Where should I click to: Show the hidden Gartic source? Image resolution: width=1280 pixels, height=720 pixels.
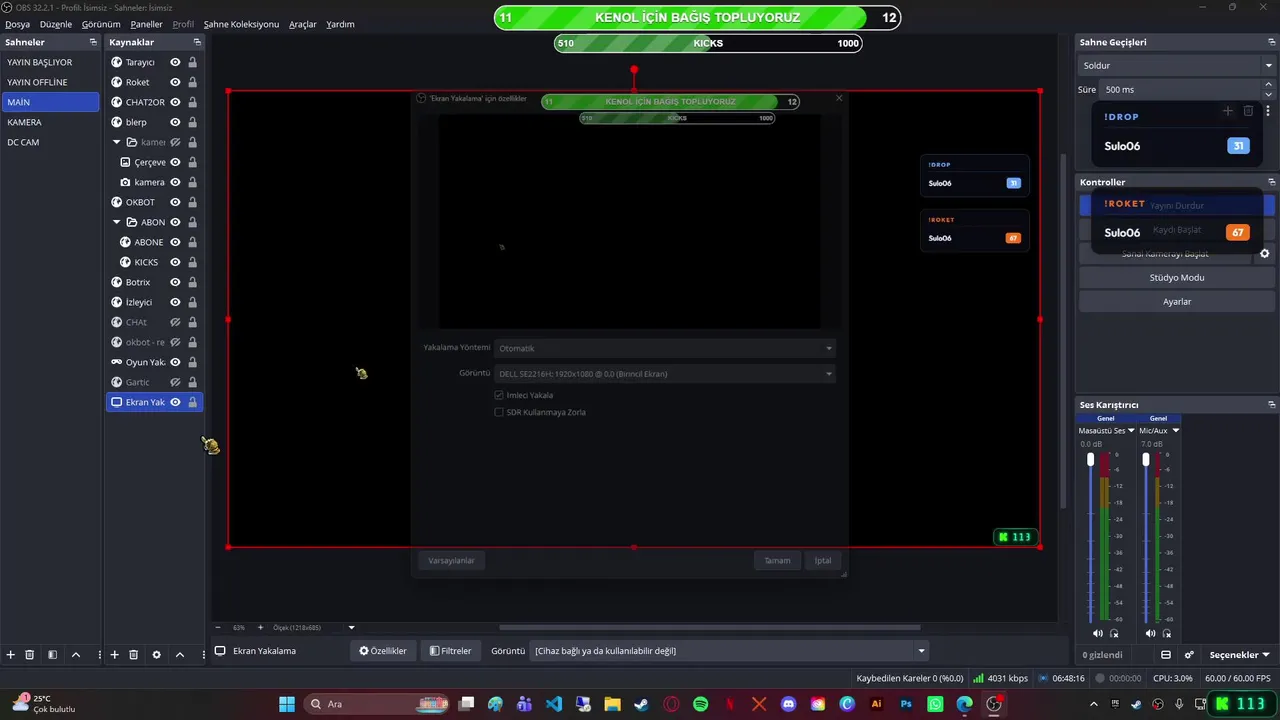click(175, 382)
